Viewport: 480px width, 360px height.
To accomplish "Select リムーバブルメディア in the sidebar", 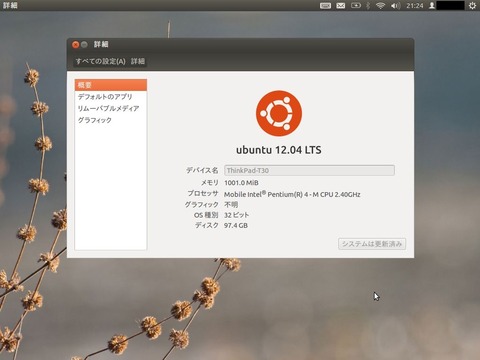I will [x=111, y=108].
